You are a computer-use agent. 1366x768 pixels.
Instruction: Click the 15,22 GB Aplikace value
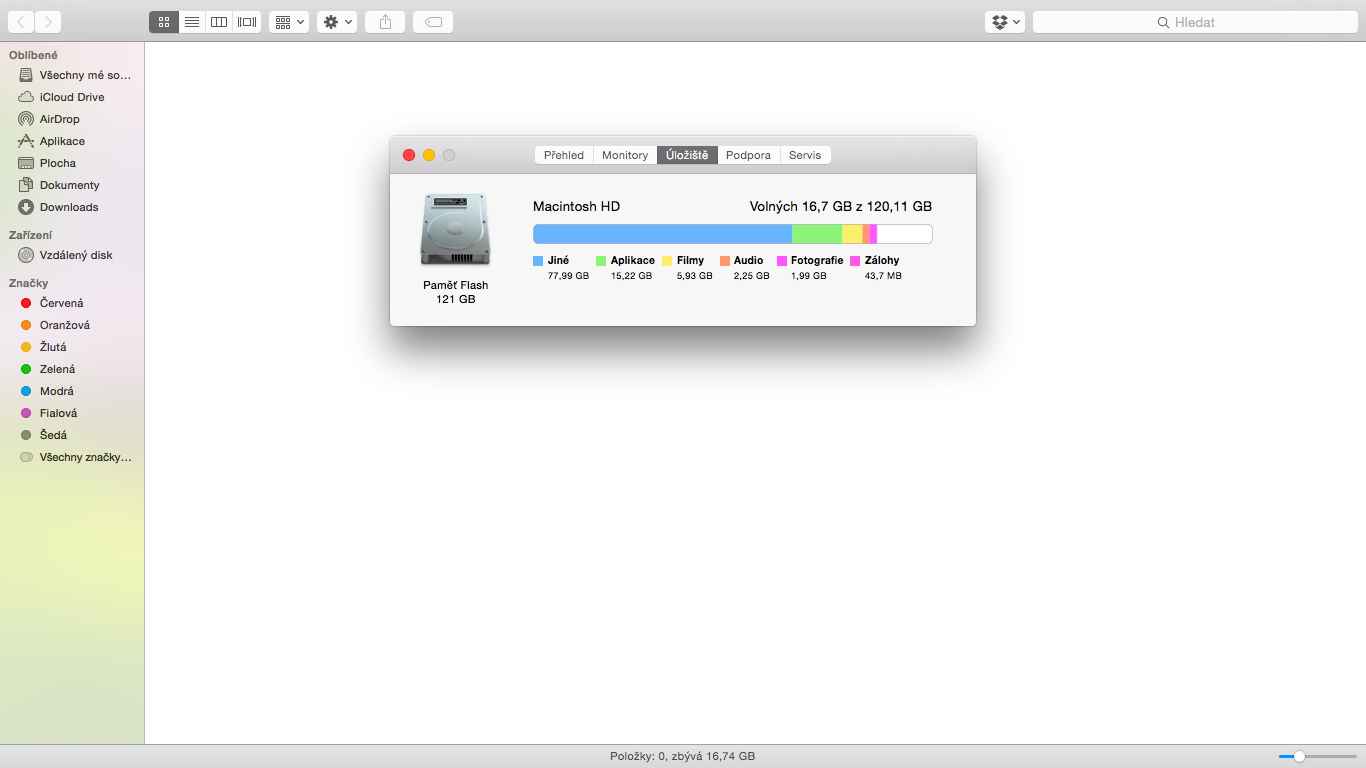[x=631, y=276]
